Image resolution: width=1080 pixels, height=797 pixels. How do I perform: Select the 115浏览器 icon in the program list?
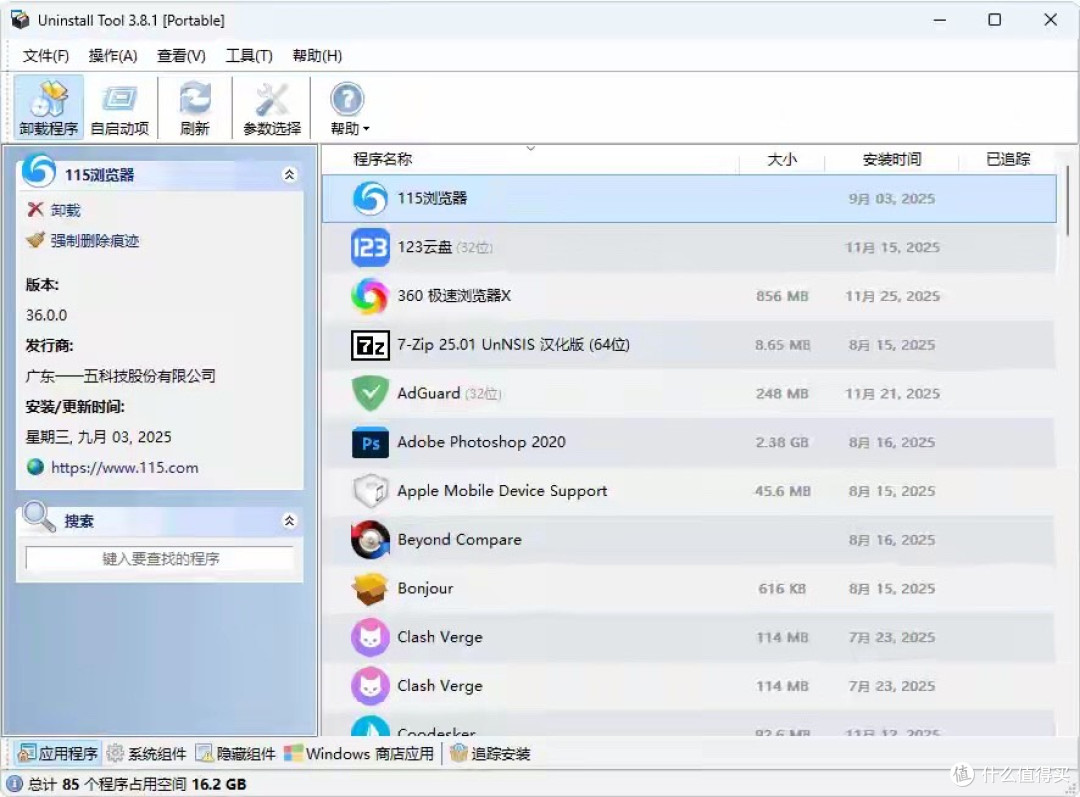370,198
